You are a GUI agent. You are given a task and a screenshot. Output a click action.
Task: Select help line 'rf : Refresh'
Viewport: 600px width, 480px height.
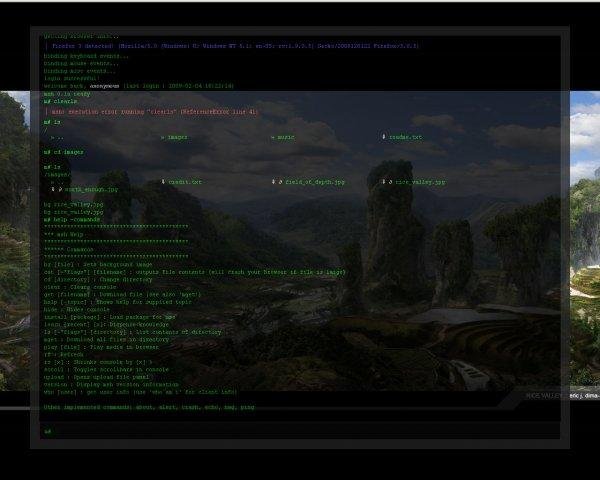pyautogui.click(x=64, y=354)
